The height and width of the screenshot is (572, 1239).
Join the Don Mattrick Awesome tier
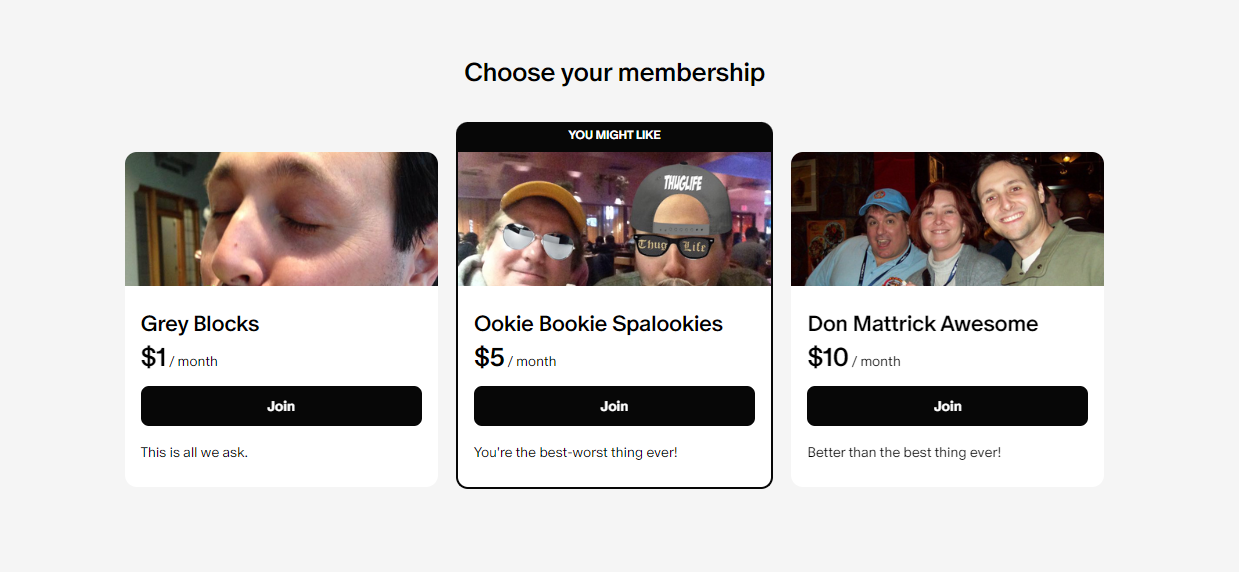click(947, 406)
